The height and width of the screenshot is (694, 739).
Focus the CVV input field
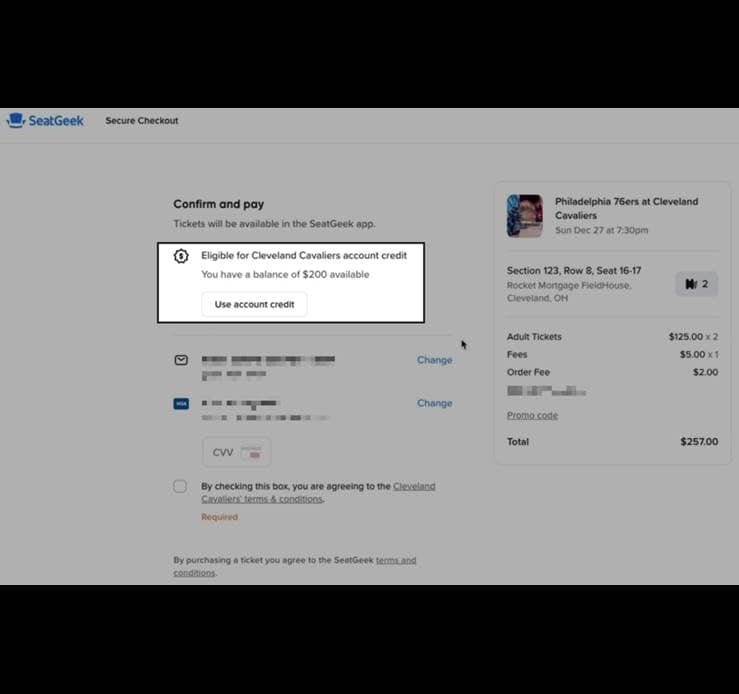click(237, 452)
